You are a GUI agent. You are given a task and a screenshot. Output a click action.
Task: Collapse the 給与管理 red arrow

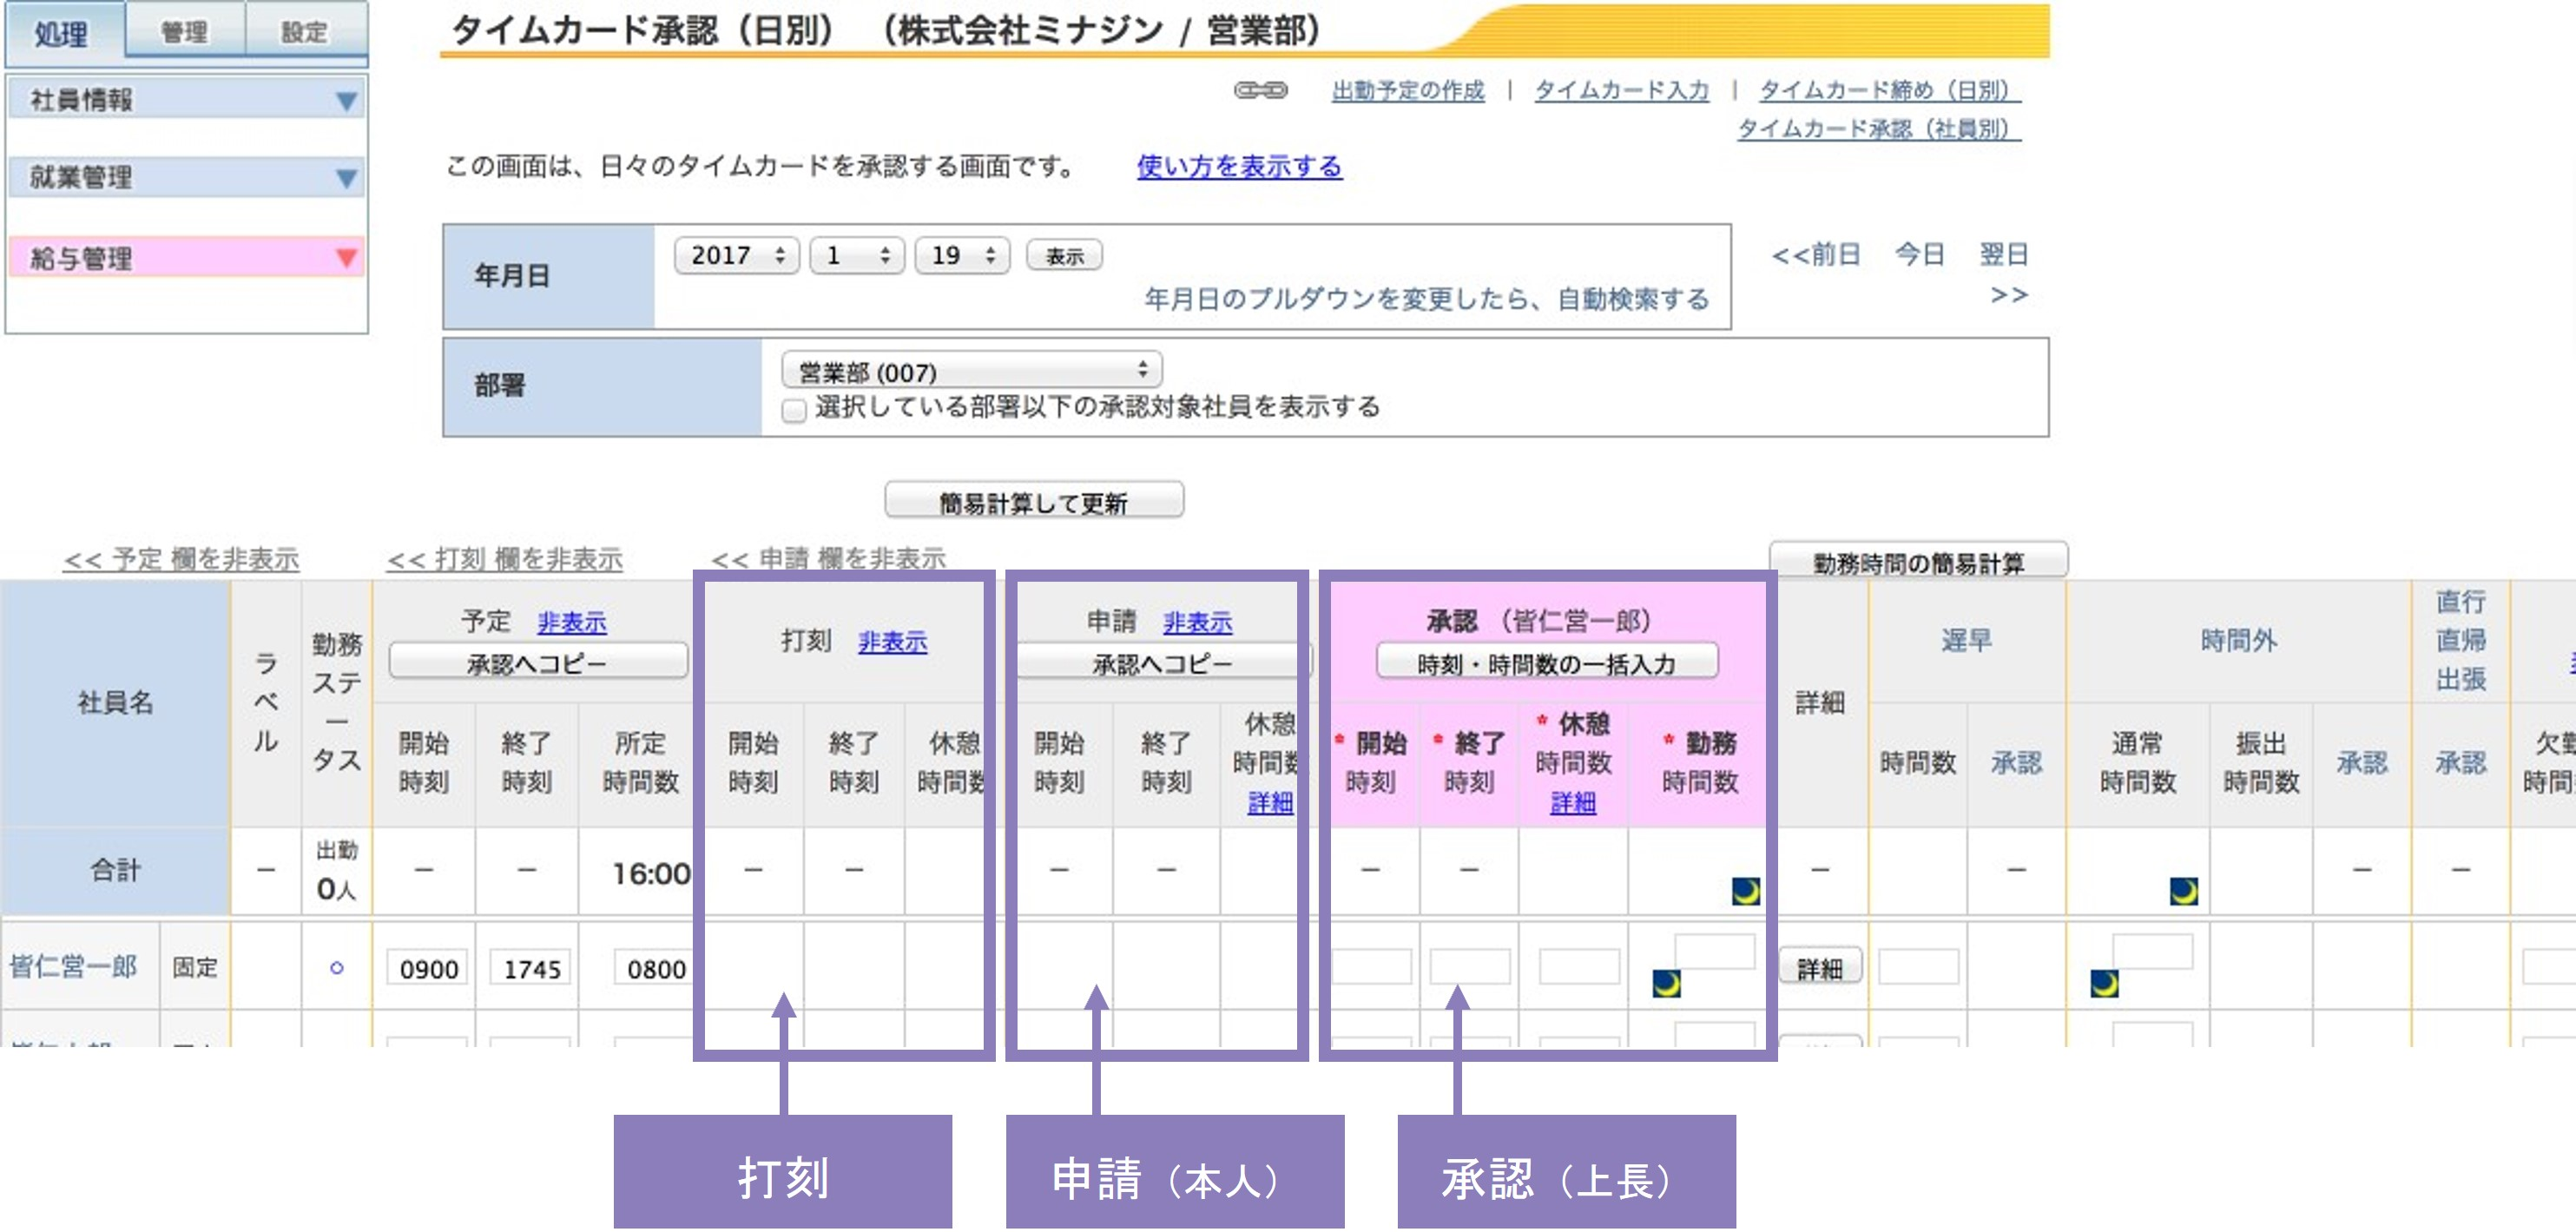pyautogui.click(x=346, y=258)
